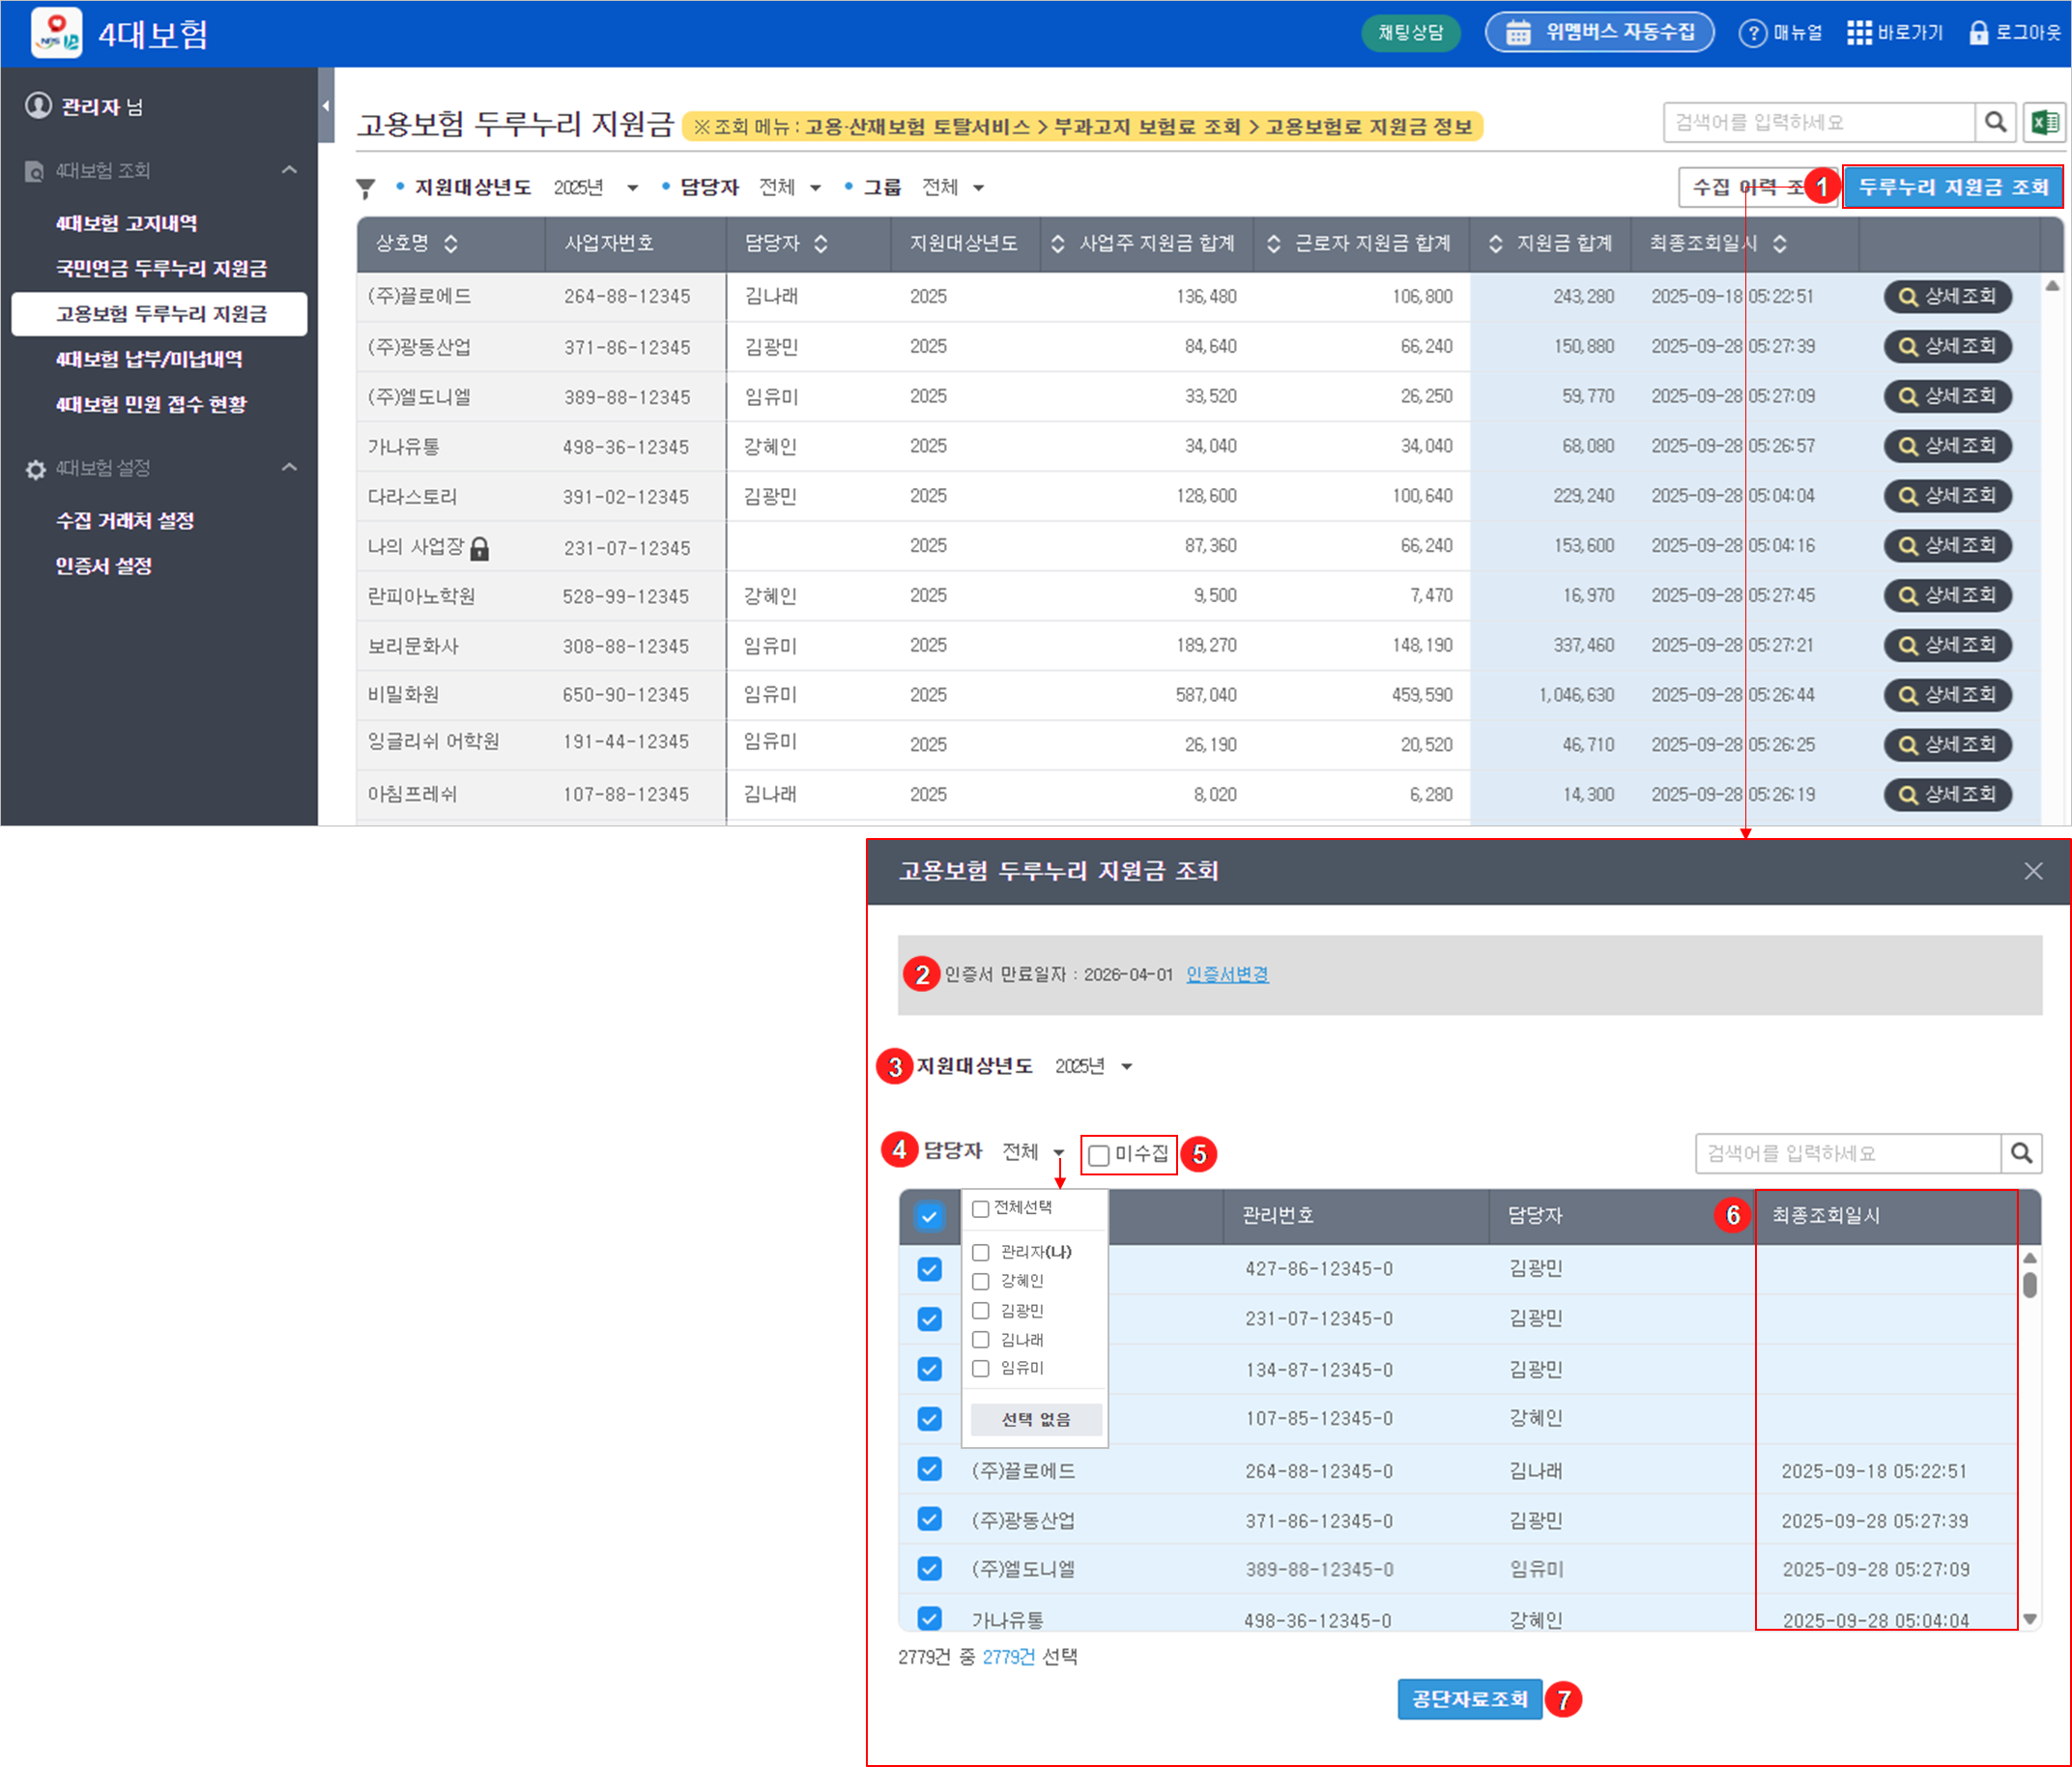2072x1767 pixels.
Task: Click the top search magnifier icon
Action: pyautogui.click(x=1995, y=122)
